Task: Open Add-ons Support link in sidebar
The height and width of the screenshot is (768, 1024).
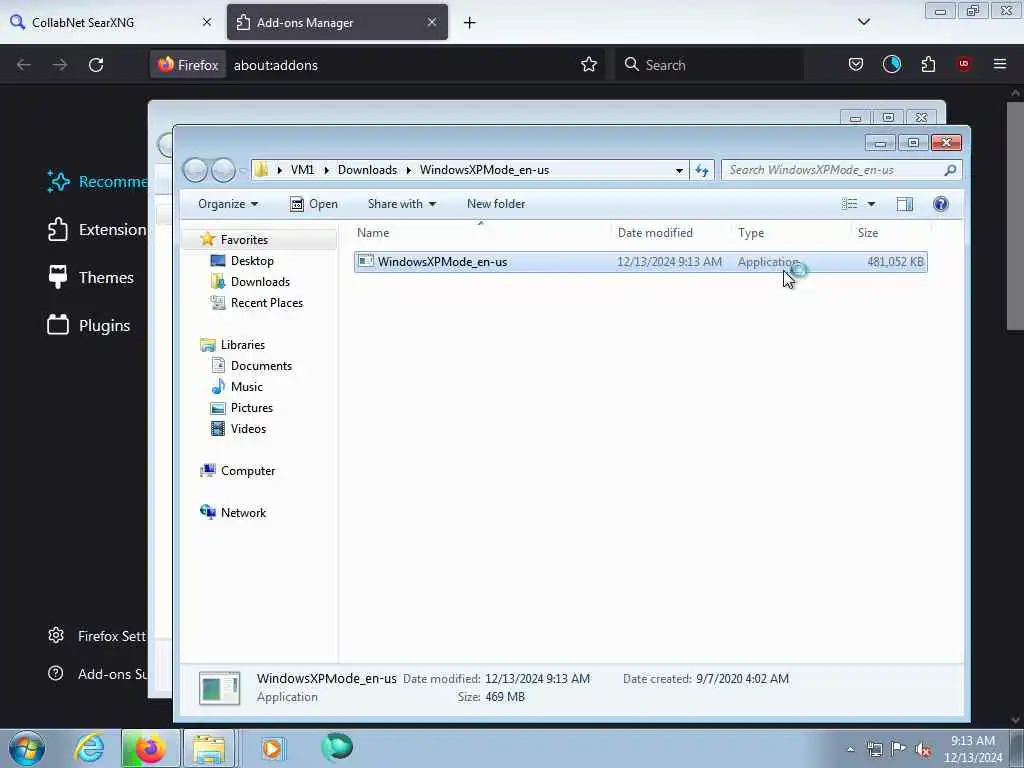Action: (x=97, y=674)
